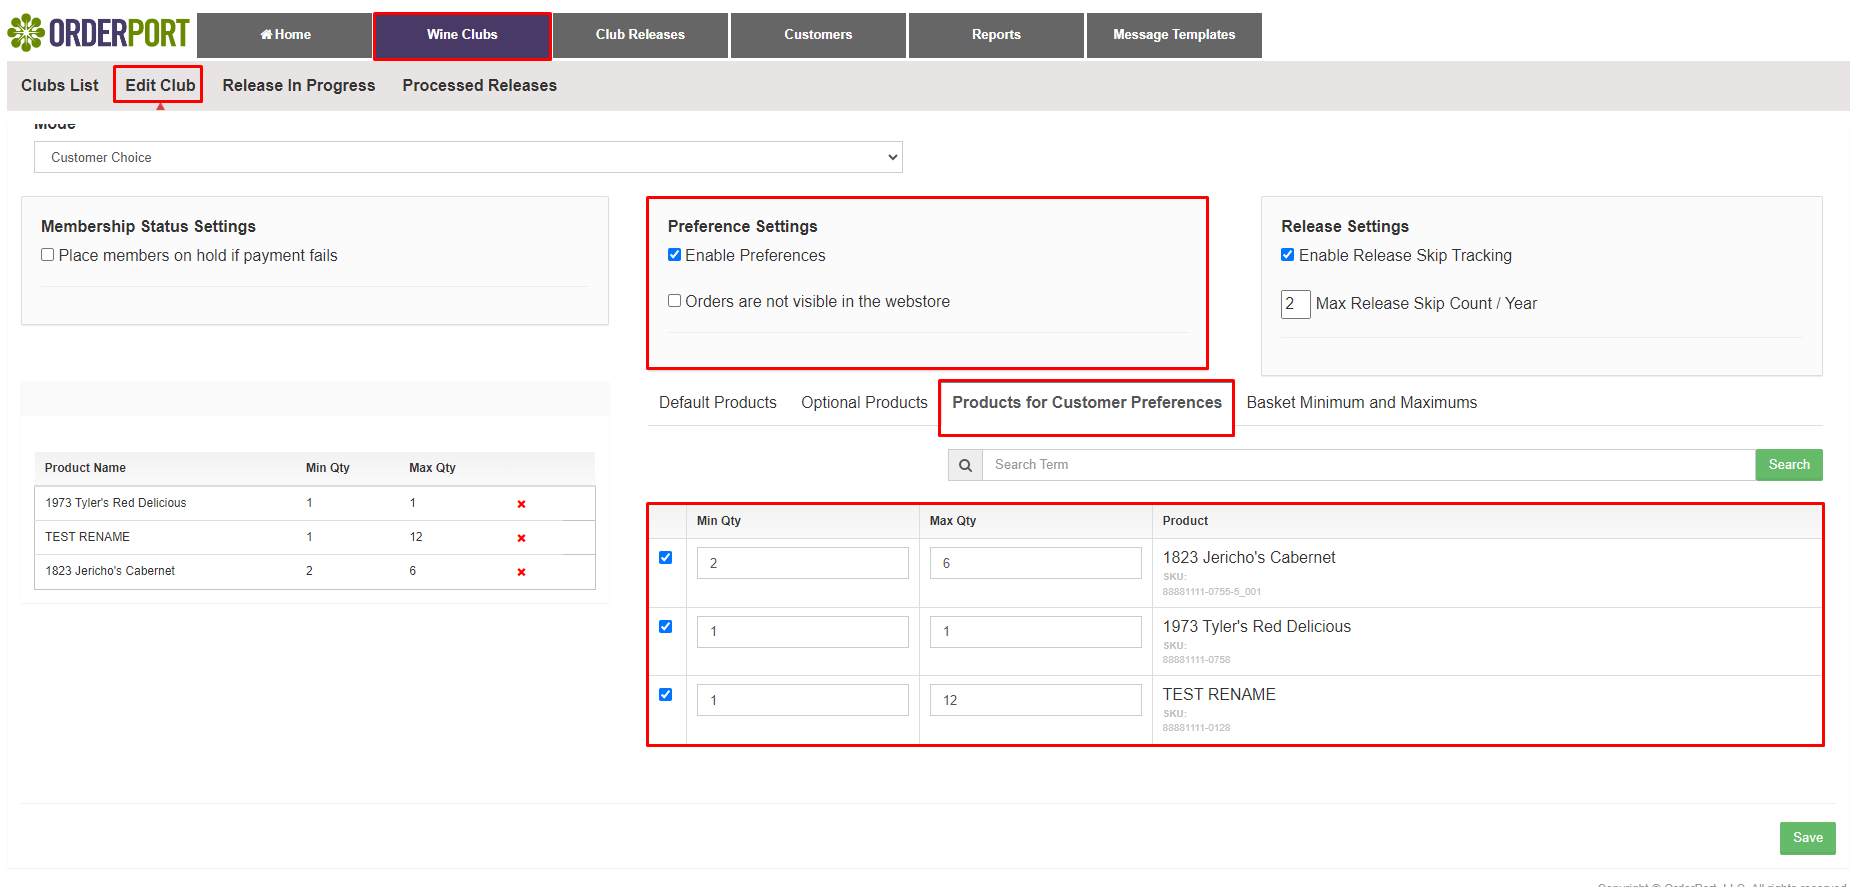The height and width of the screenshot is (887, 1859).
Task: Check Orders are not visible in the webstore
Action: (674, 301)
